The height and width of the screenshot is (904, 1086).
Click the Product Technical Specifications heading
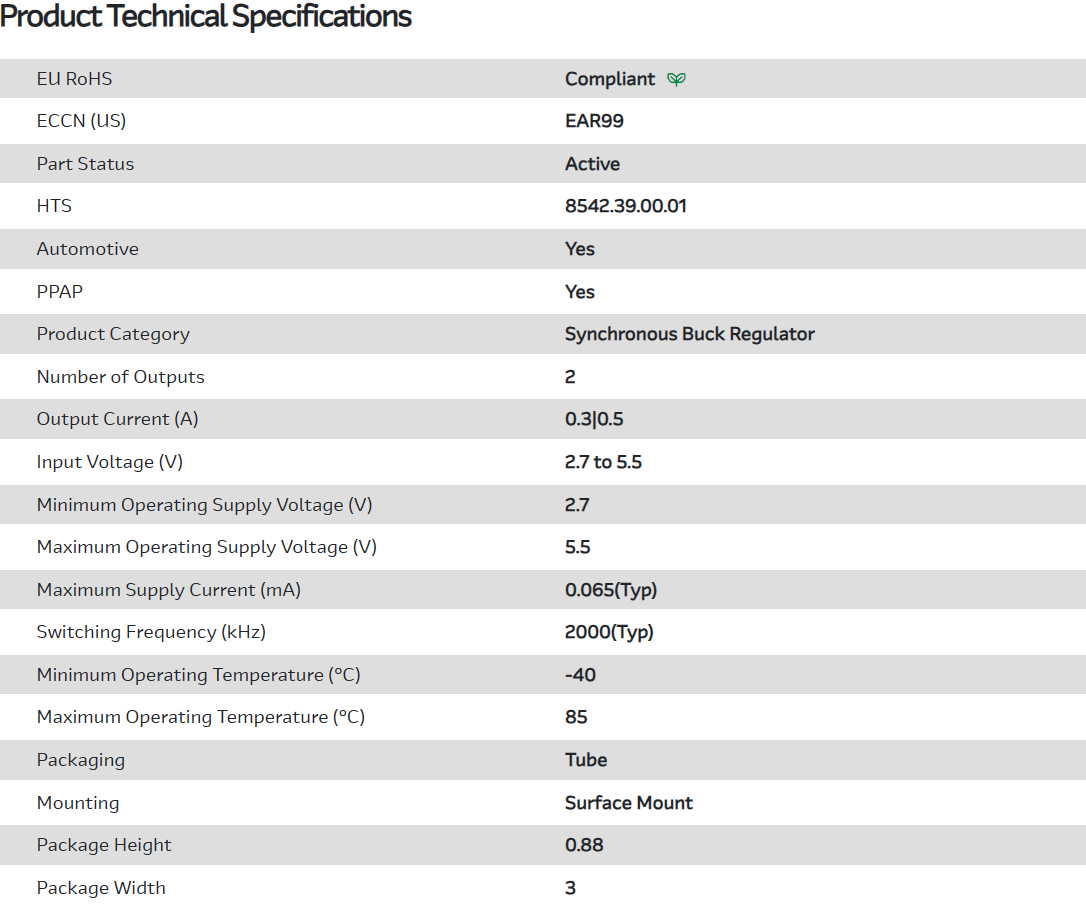coord(206,17)
